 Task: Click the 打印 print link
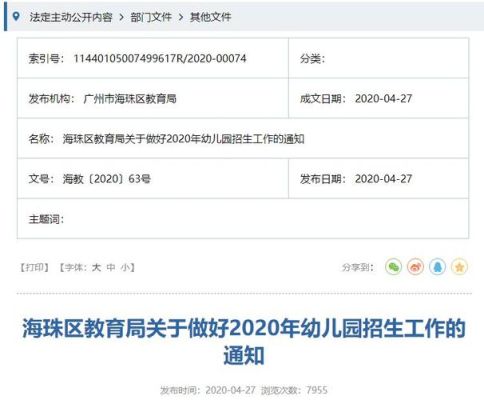[34, 267]
